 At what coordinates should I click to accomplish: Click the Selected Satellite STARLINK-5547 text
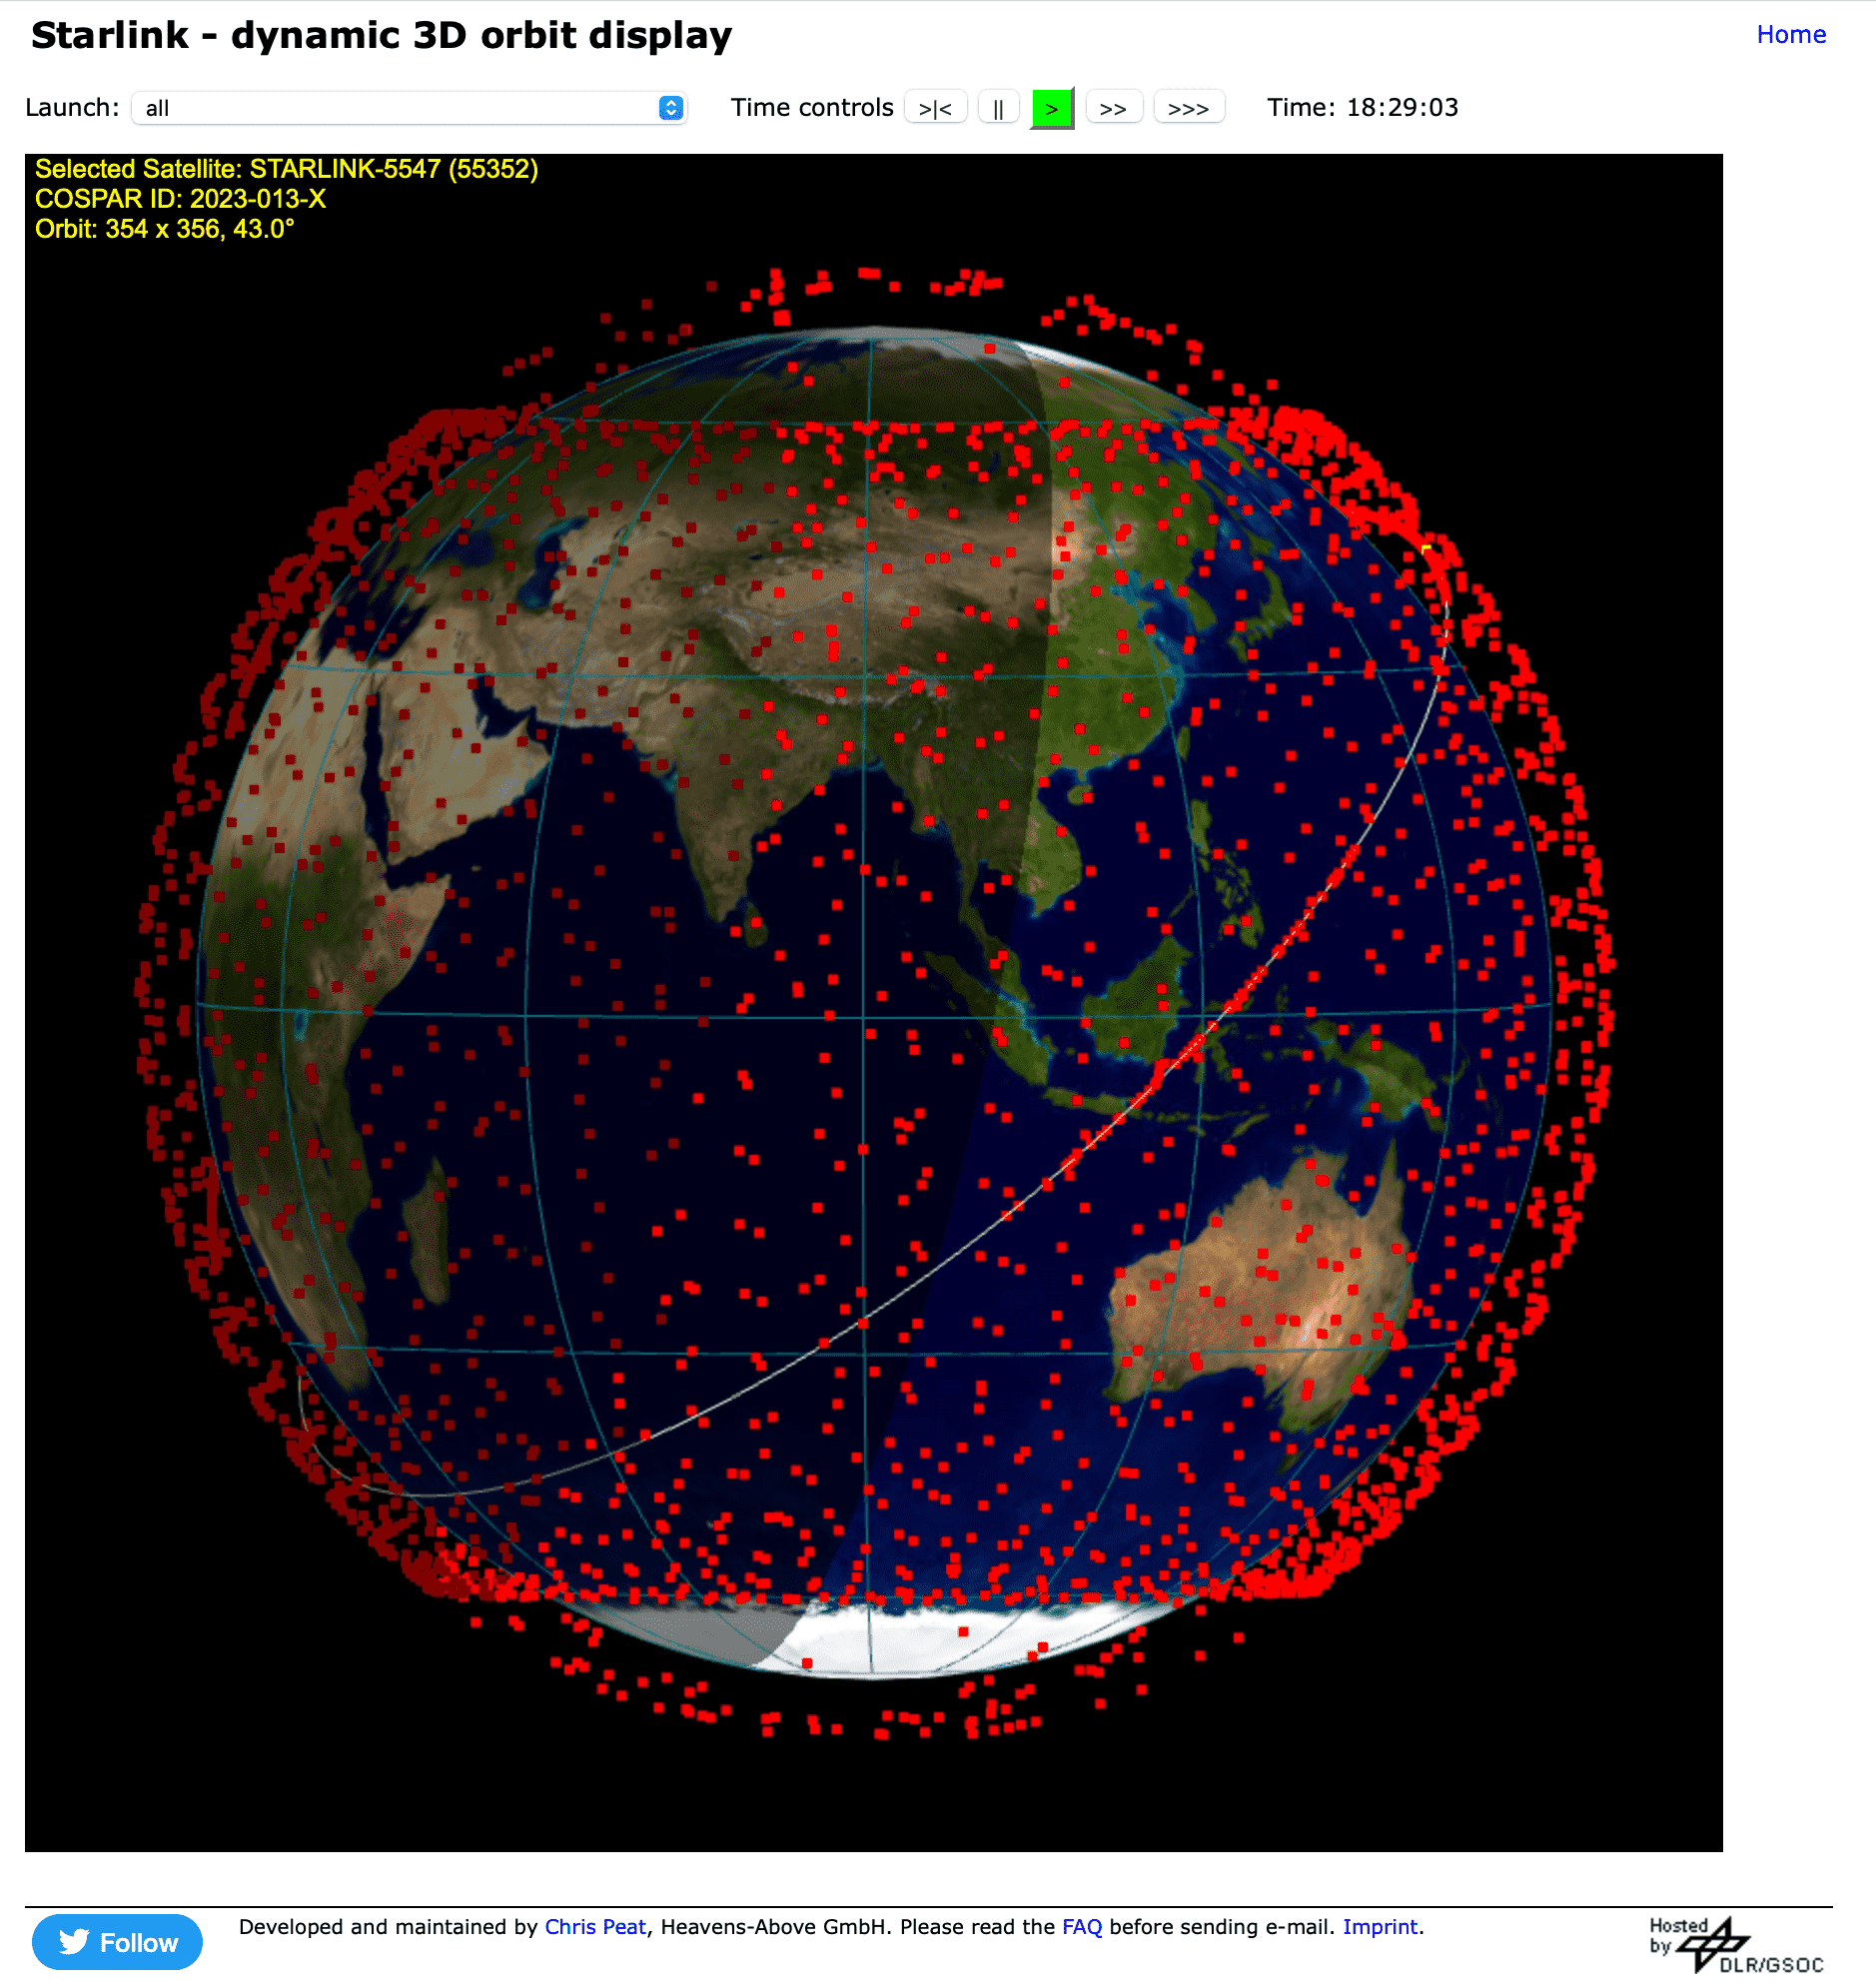(286, 169)
